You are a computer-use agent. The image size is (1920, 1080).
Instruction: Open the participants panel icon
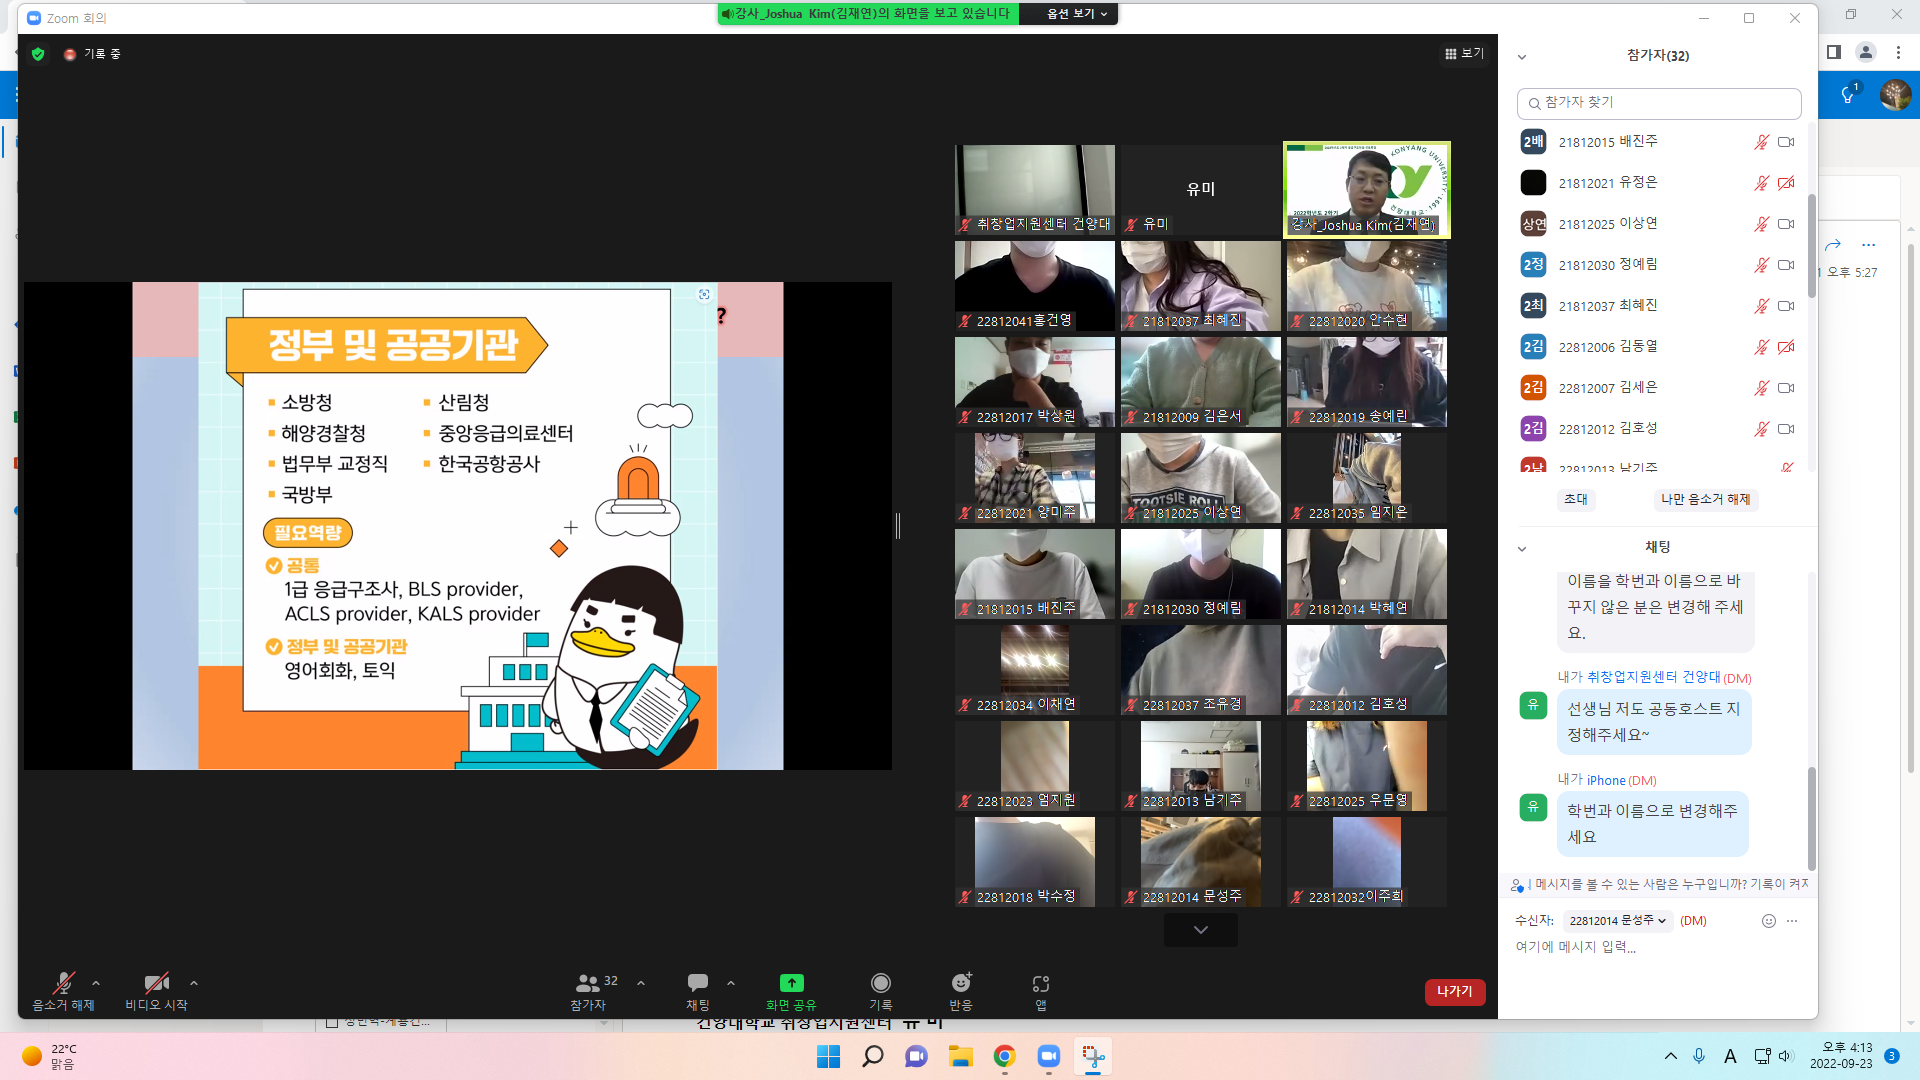[x=588, y=983]
